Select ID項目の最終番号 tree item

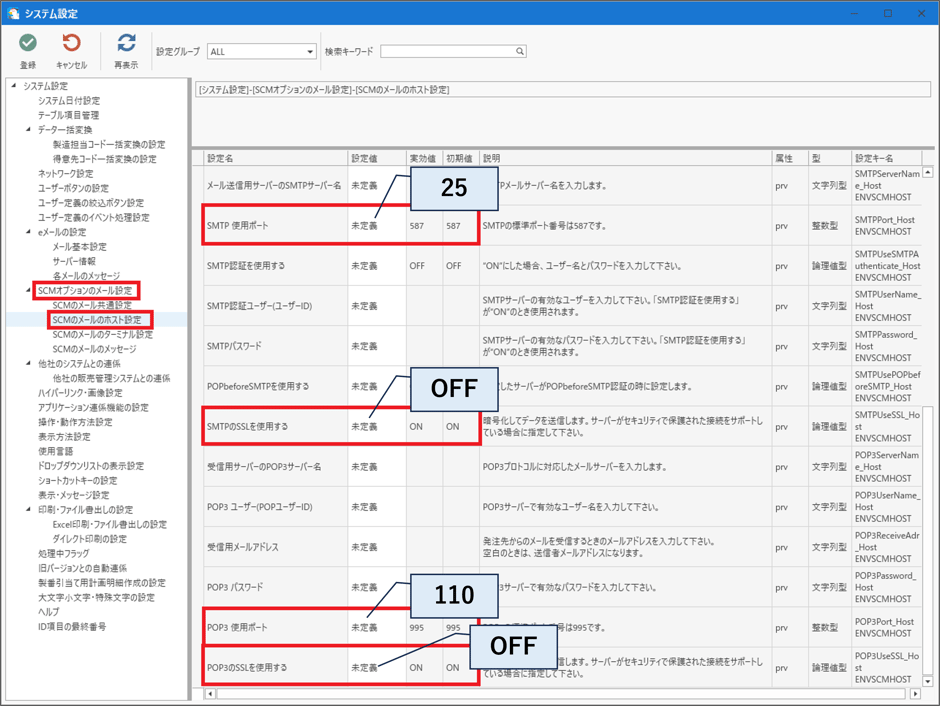(73, 627)
